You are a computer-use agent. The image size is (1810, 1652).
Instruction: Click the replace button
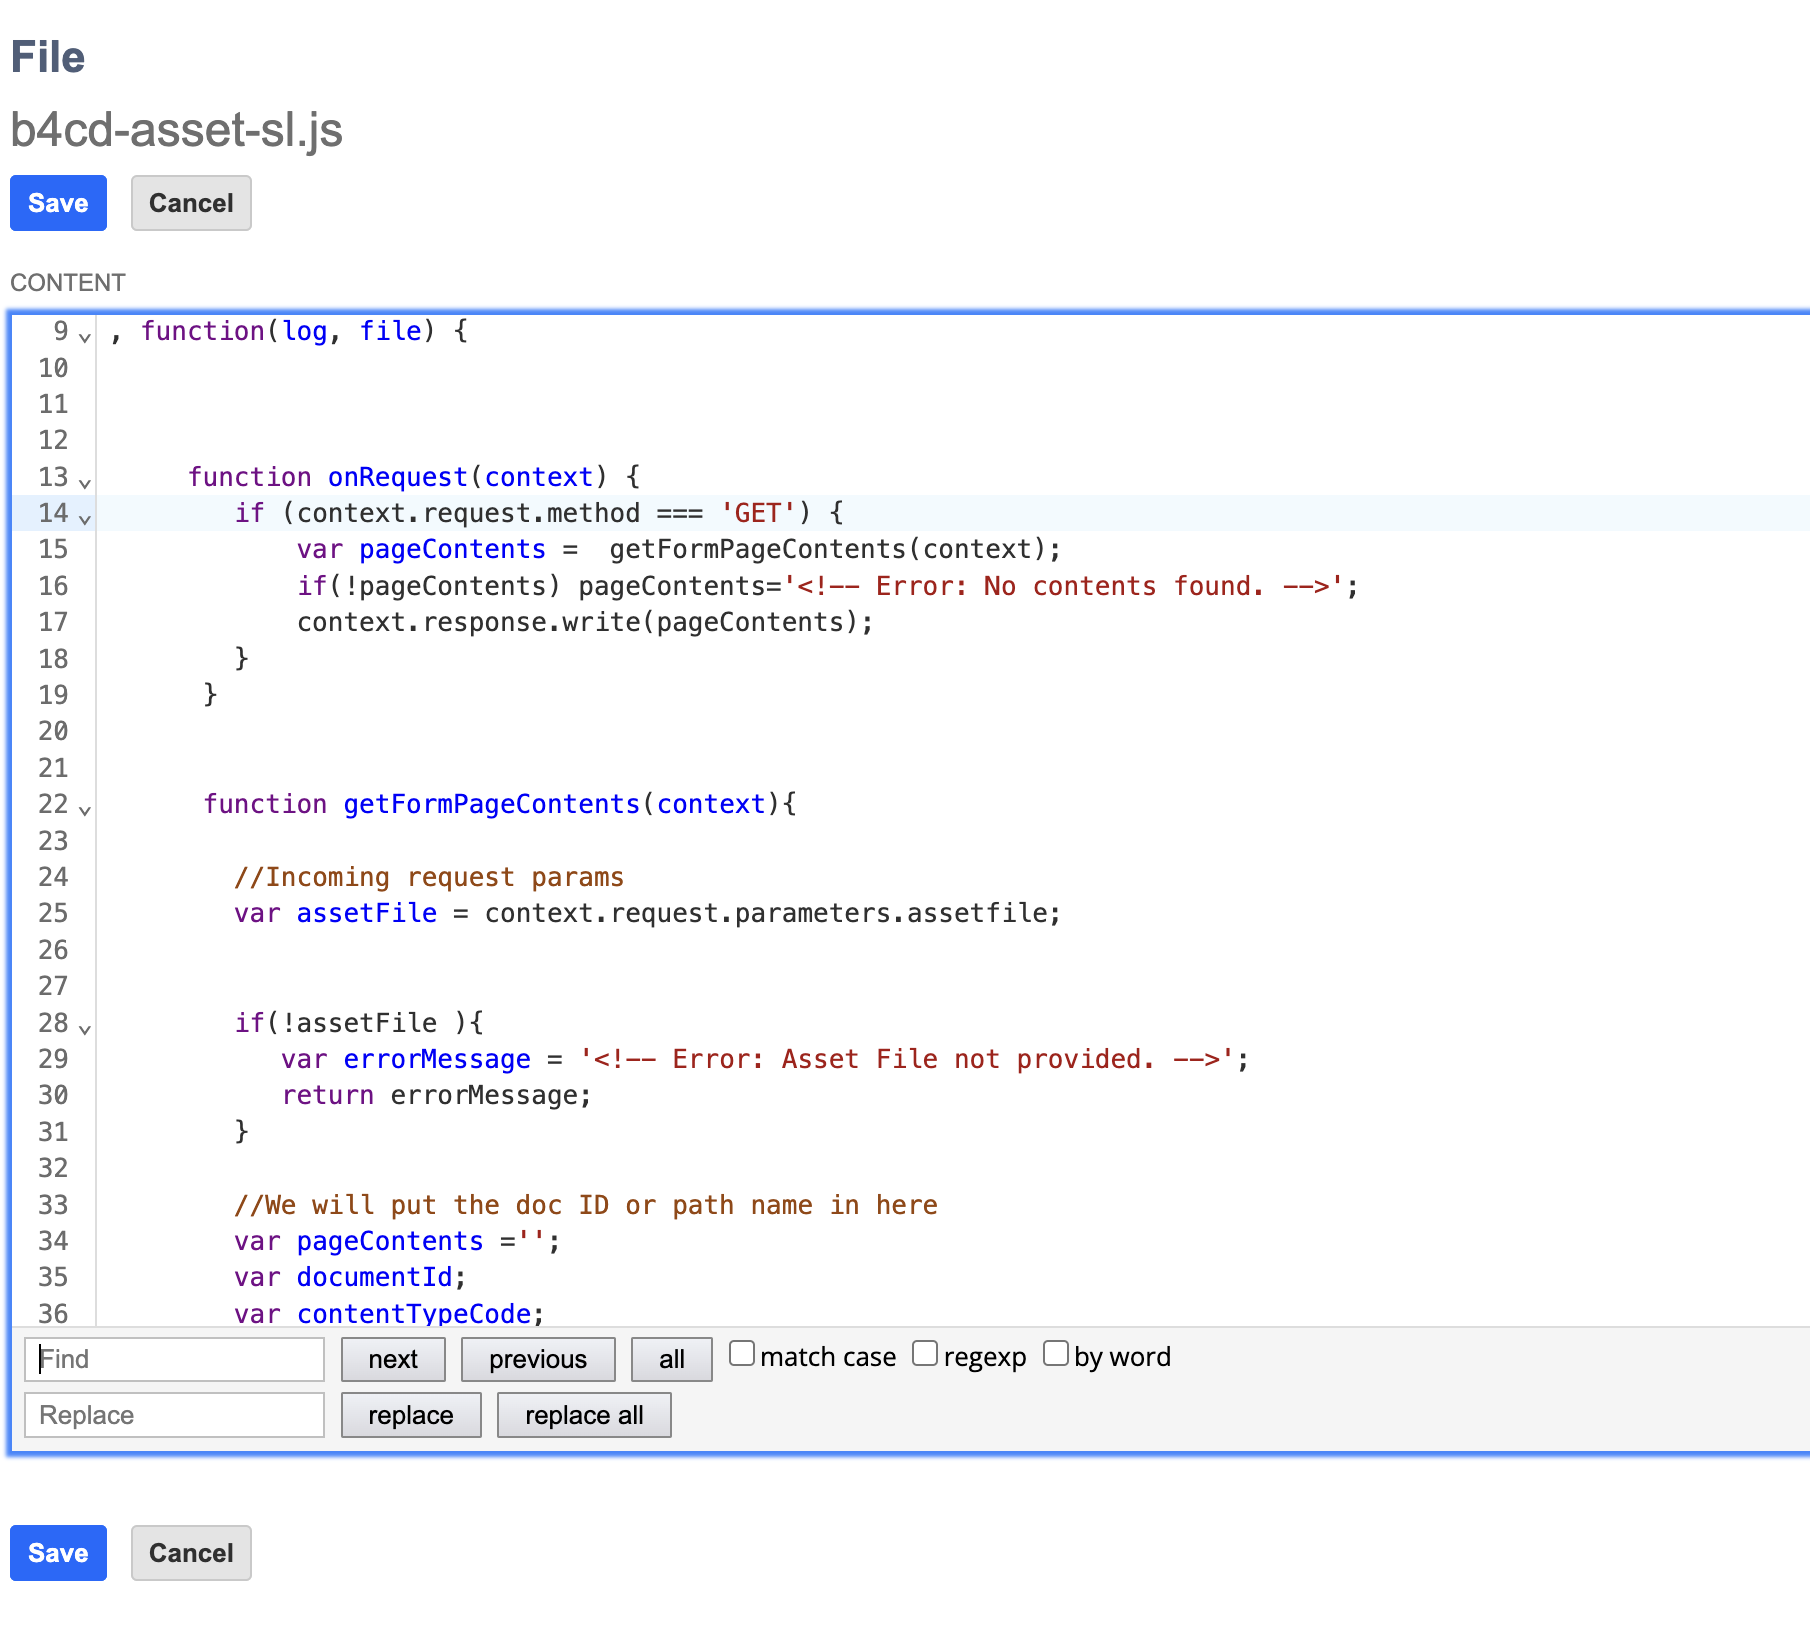point(410,1415)
